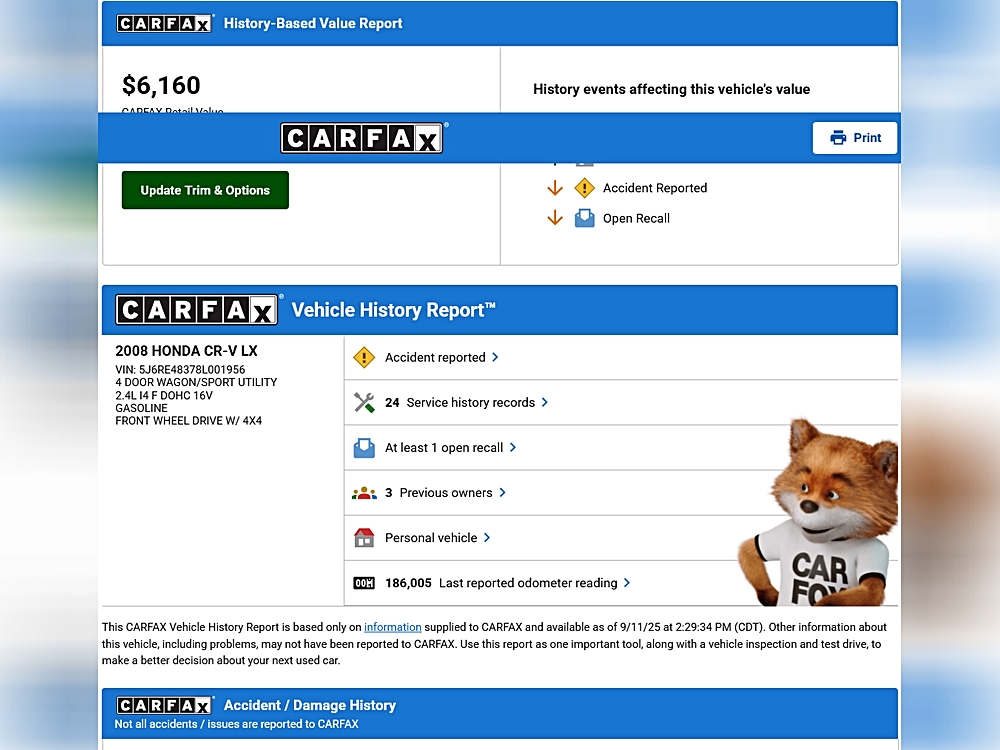
Task: Click 'History events affecting this vehicle's value' heading
Action: pyautogui.click(x=672, y=89)
